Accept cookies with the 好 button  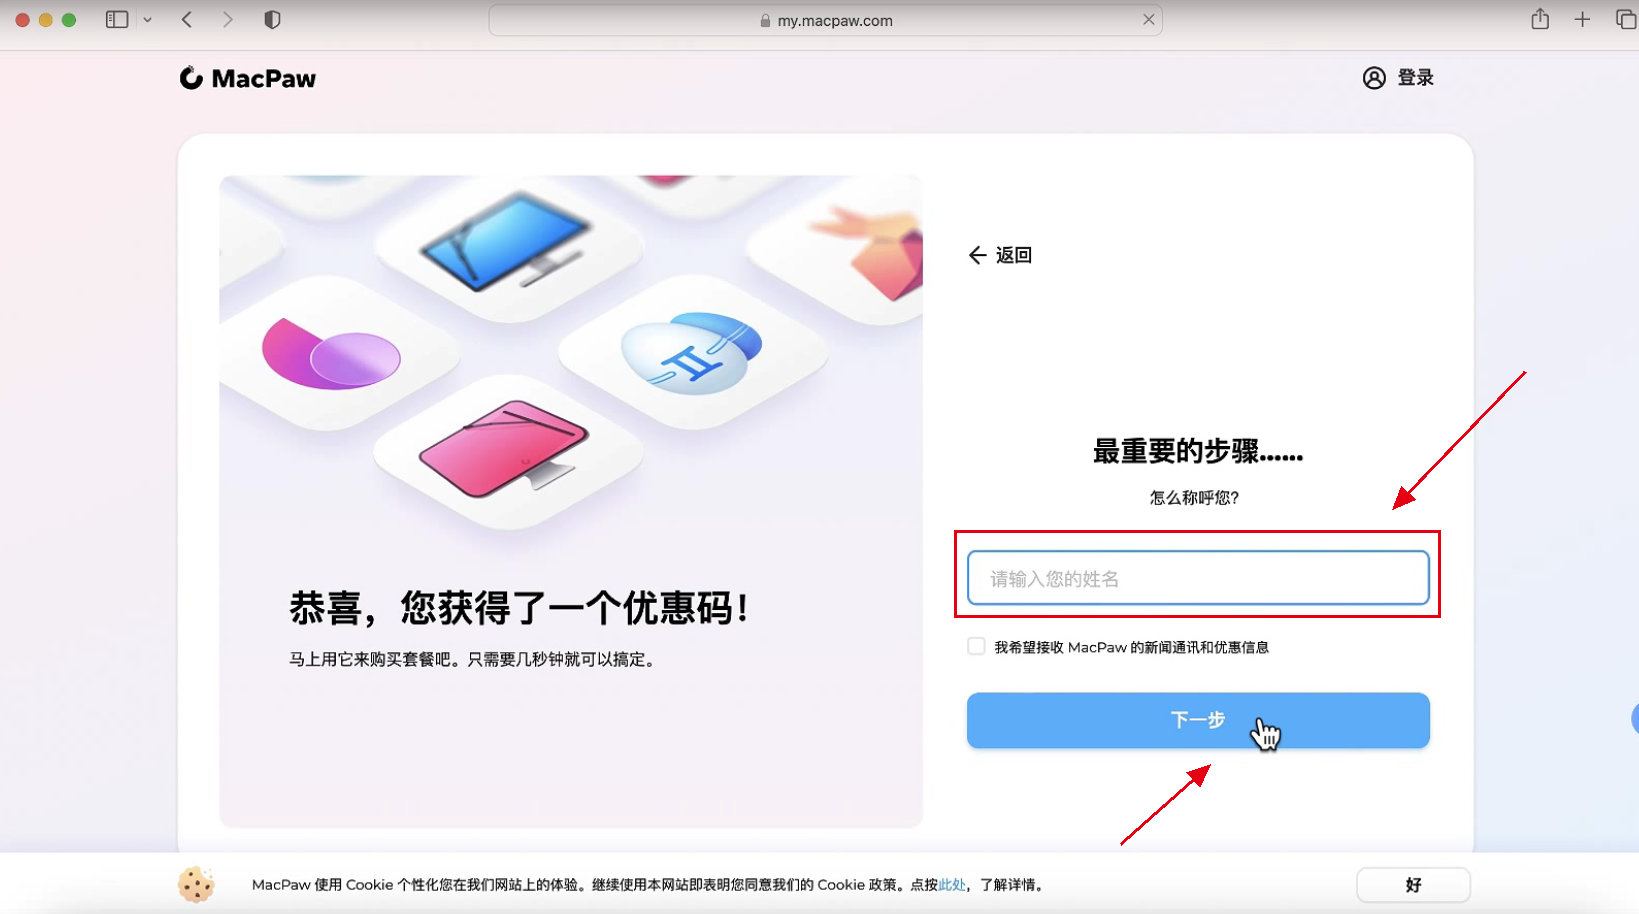(1413, 885)
